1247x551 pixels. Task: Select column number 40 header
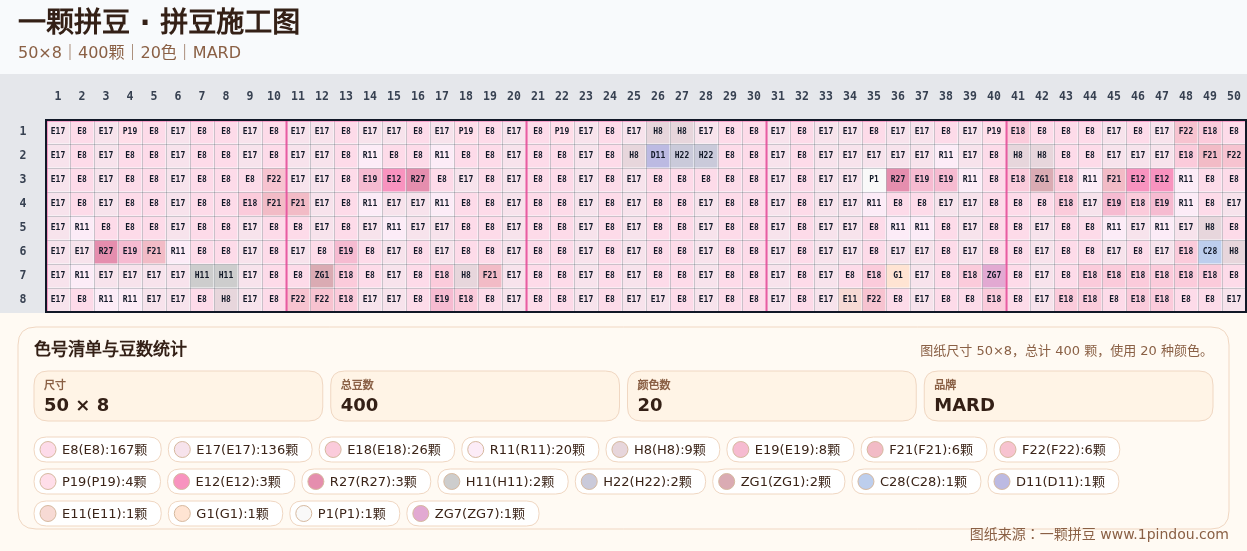pyautogui.click(x=994, y=96)
